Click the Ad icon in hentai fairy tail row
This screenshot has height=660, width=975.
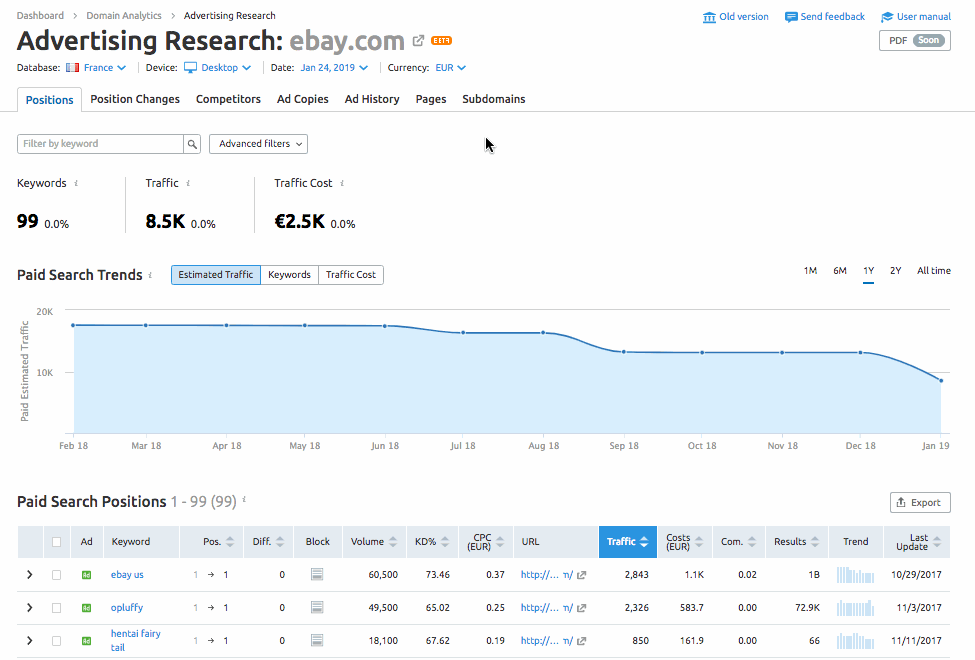[86, 641]
